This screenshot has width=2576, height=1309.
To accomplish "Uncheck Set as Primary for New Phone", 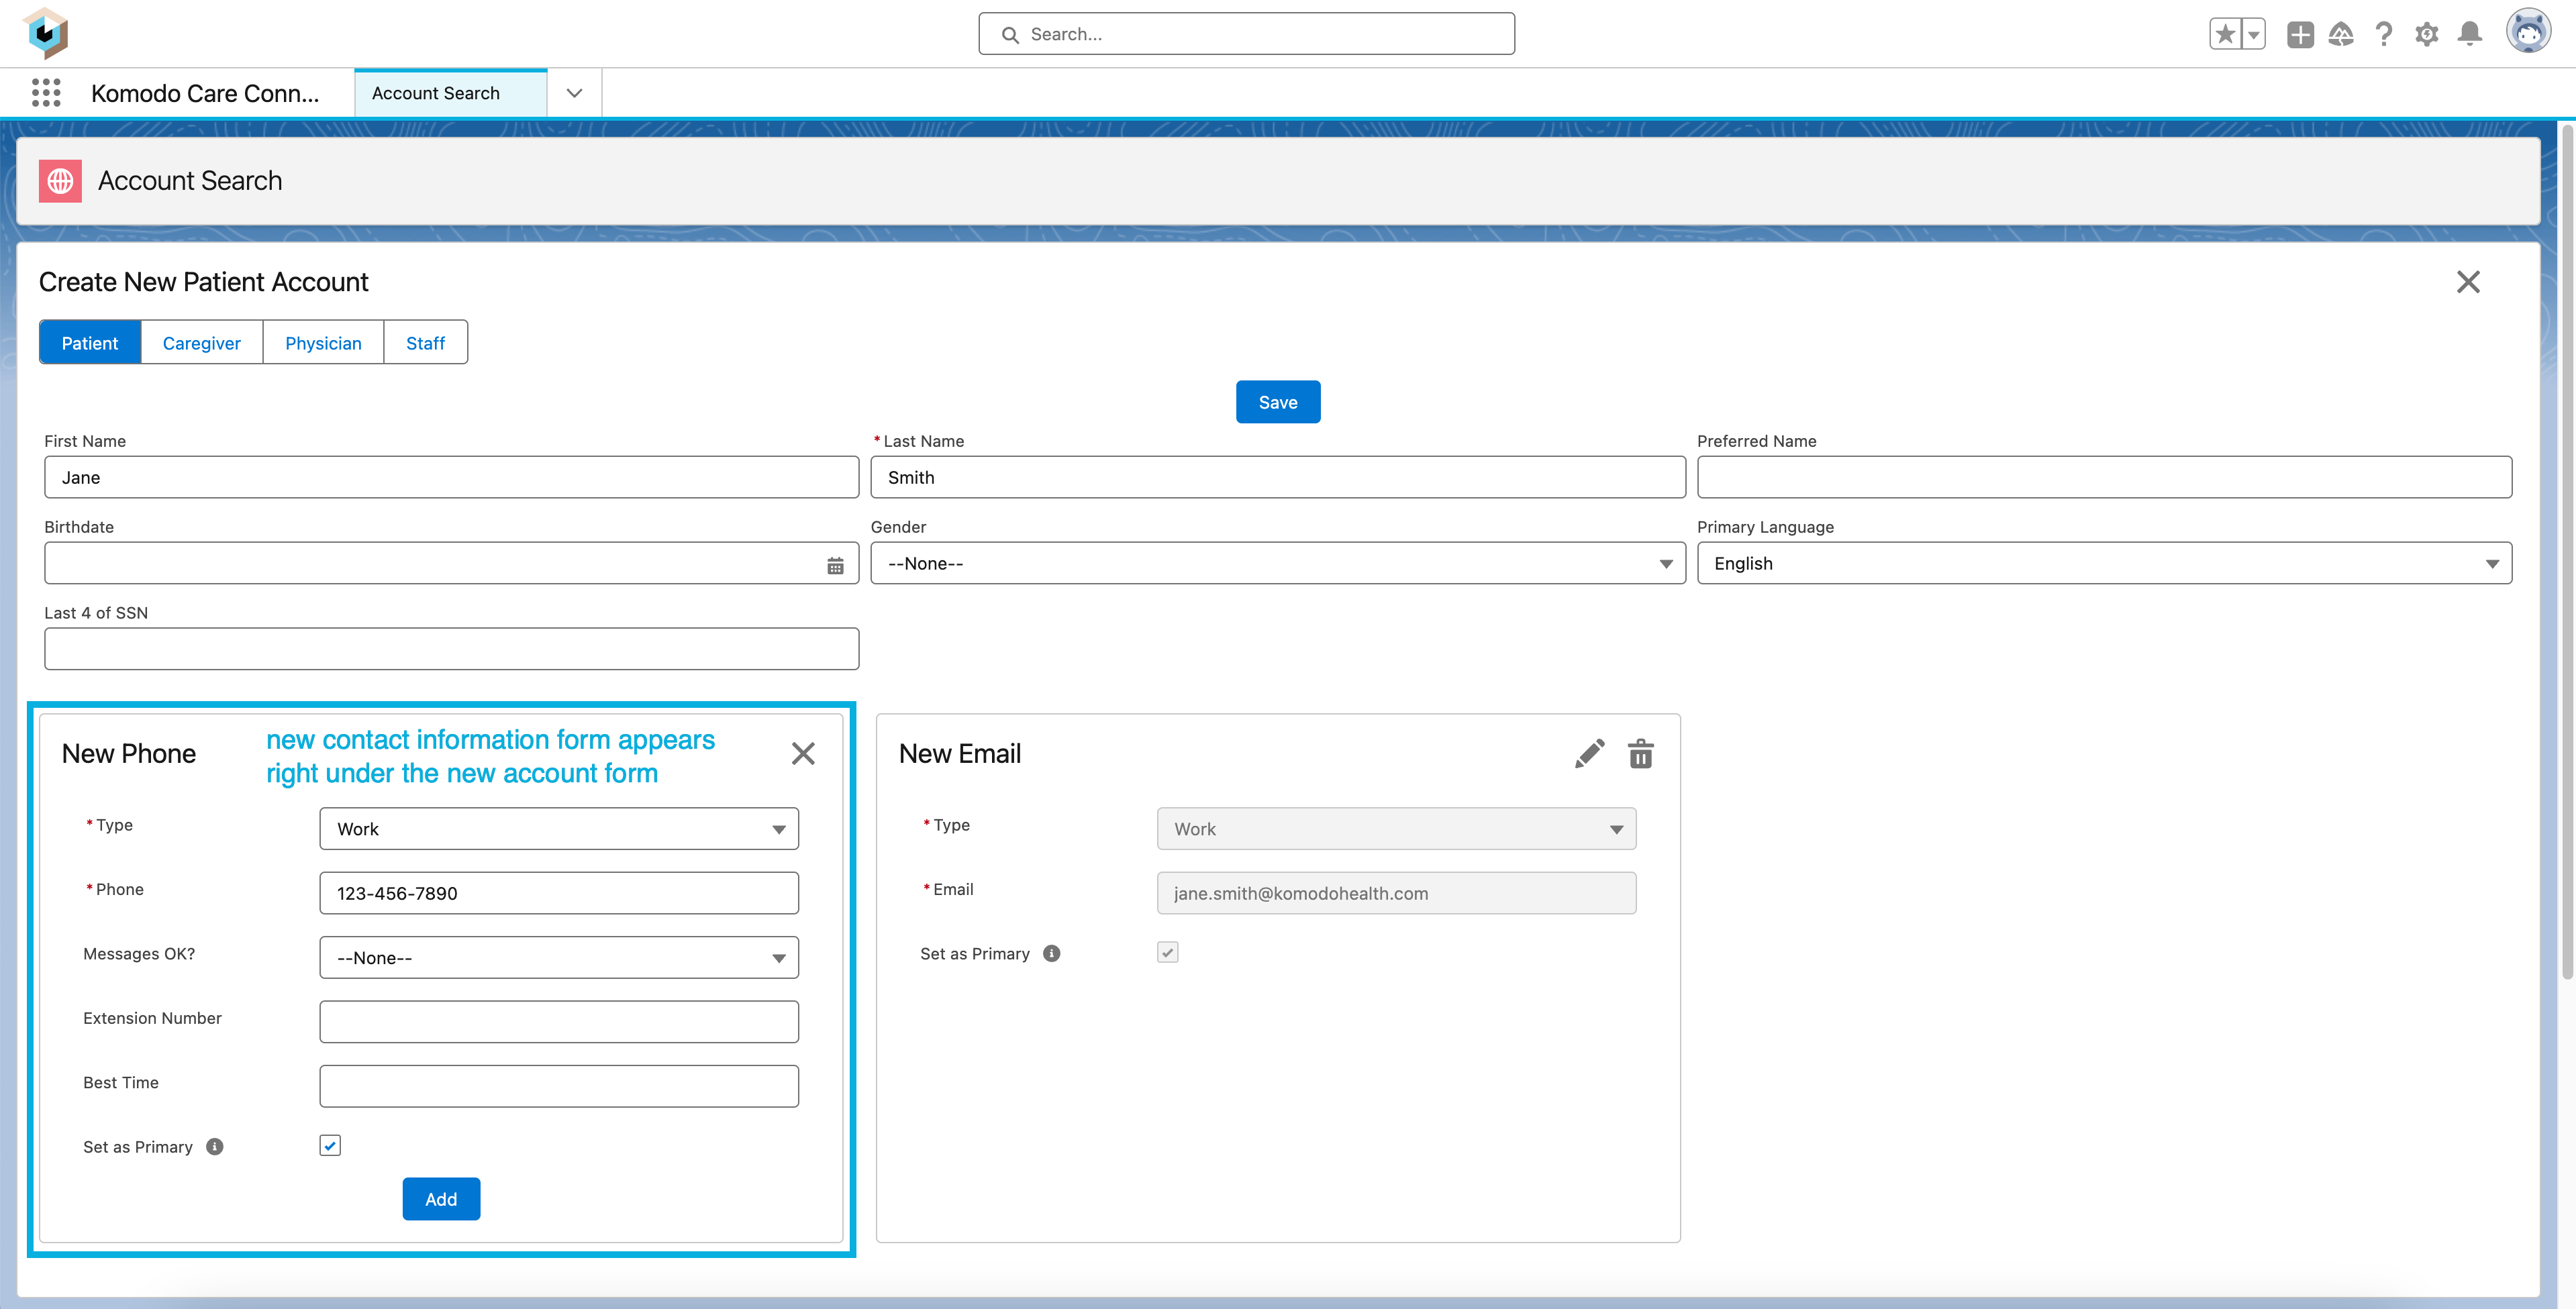I will pyautogui.click(x=330, y=1146).
